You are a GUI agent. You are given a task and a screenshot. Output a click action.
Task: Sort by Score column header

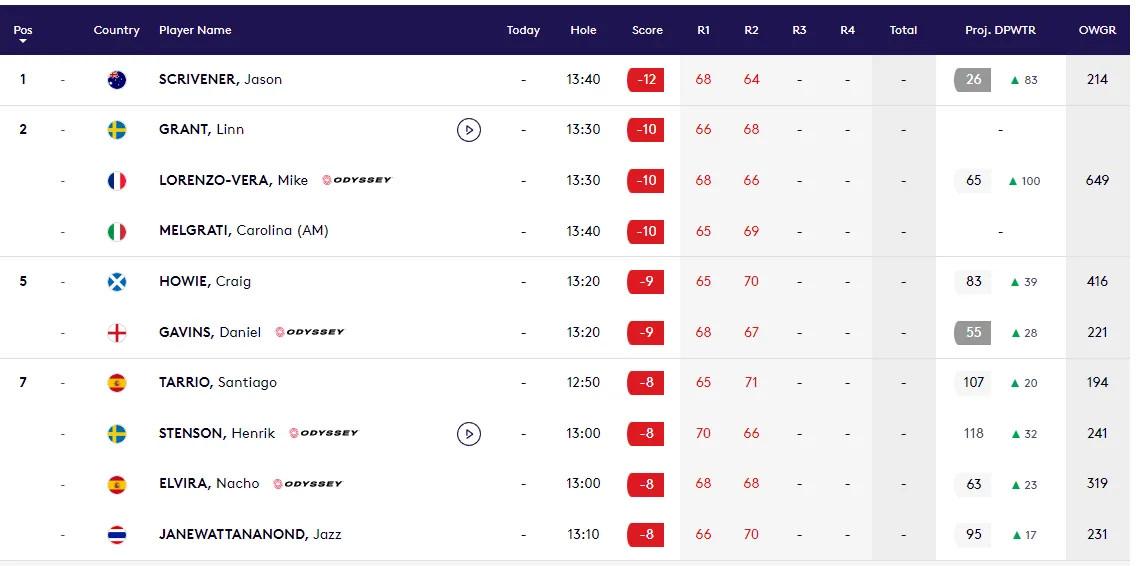(x=647, y=30)
